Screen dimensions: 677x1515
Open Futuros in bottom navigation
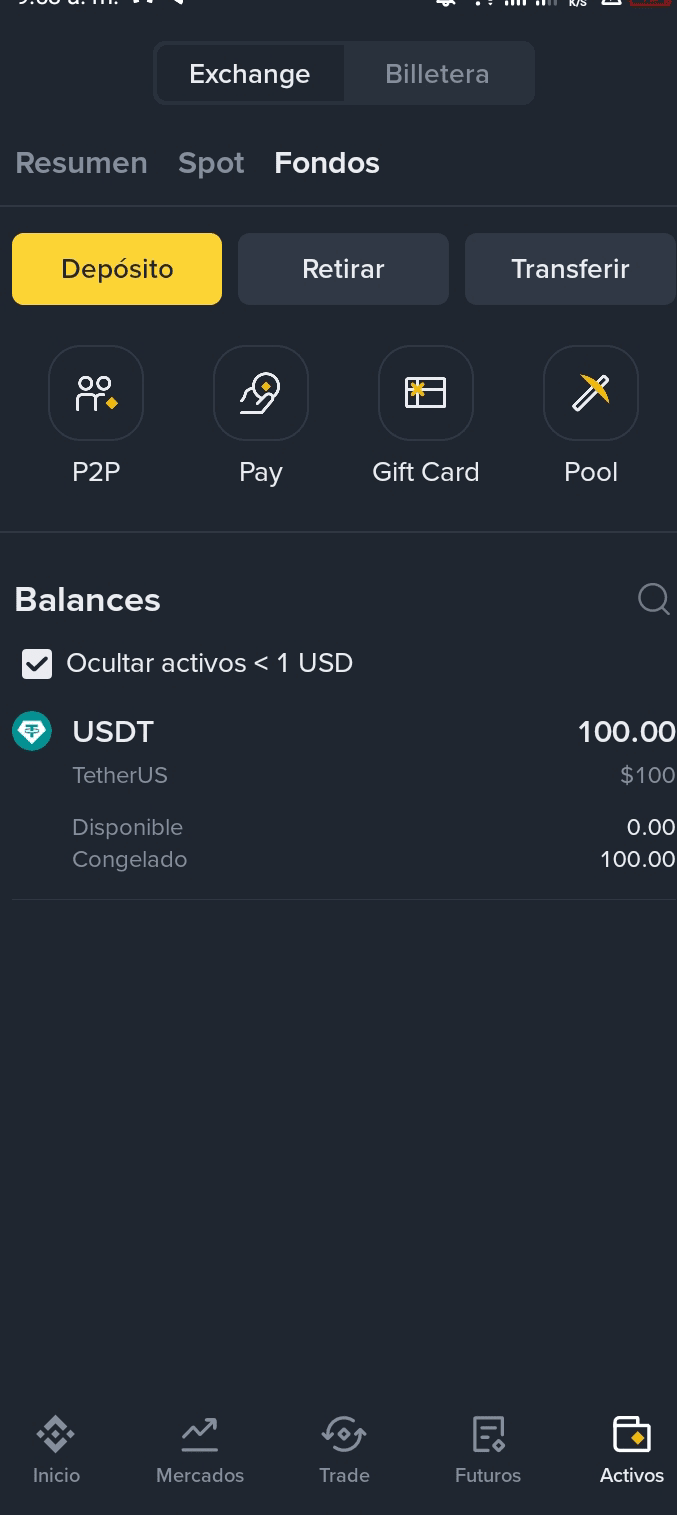pyautogui.click(x=488, y=1450)
